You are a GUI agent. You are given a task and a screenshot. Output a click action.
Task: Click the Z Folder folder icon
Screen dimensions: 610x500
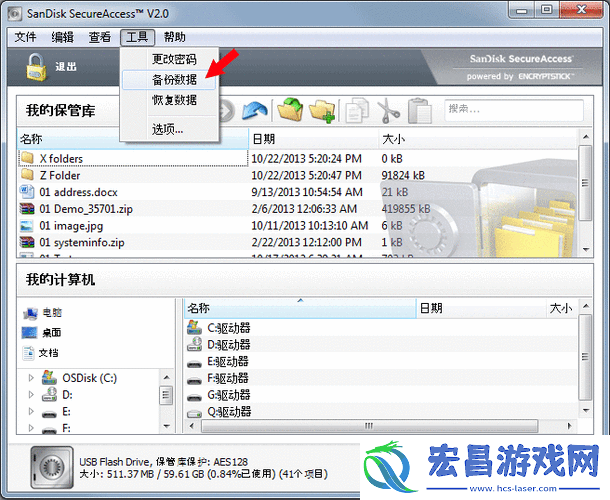[x=27, y=175]
